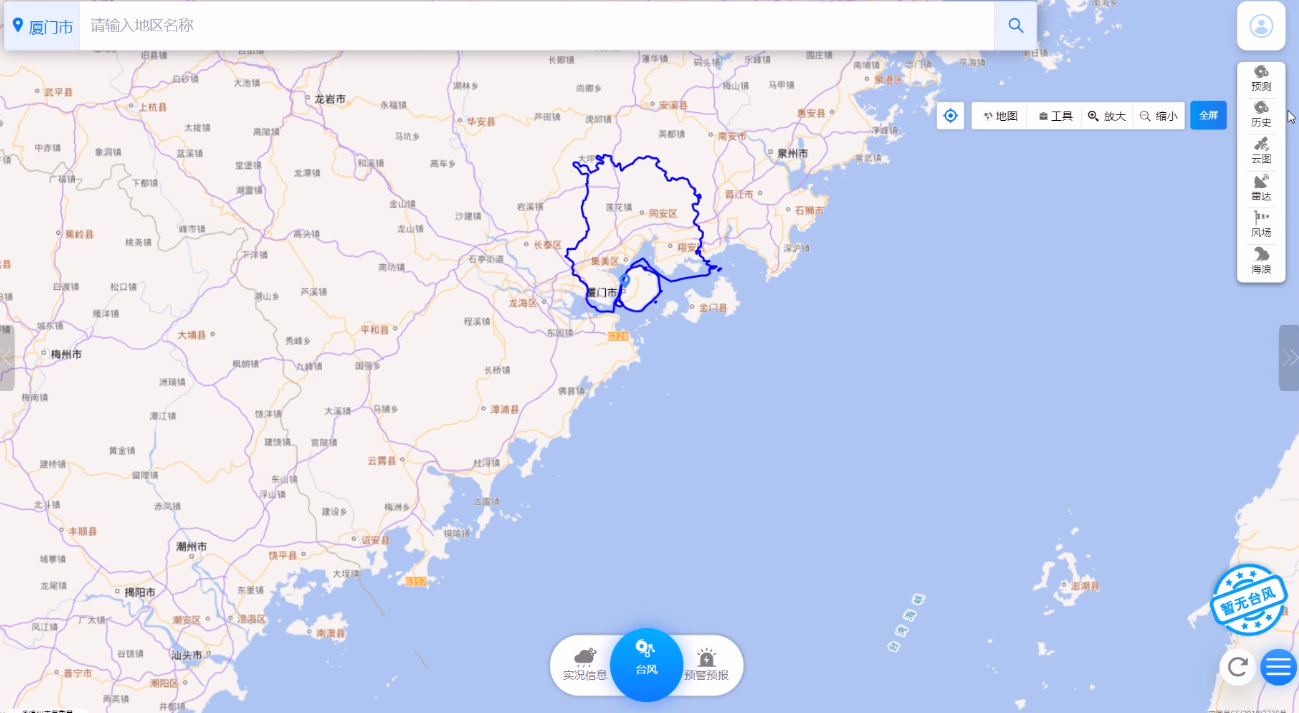Switch to the 预警预报 tab
1299x713 pixels.
click(x=706, y=665)
